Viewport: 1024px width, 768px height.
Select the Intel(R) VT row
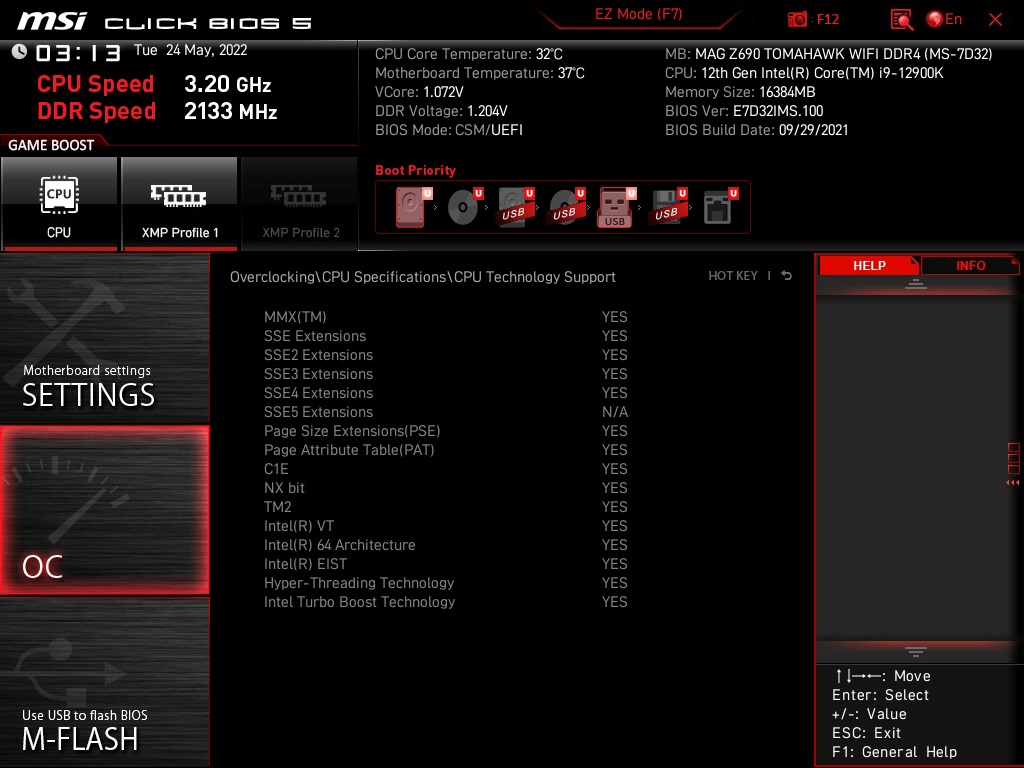click(x=445, y=526)
